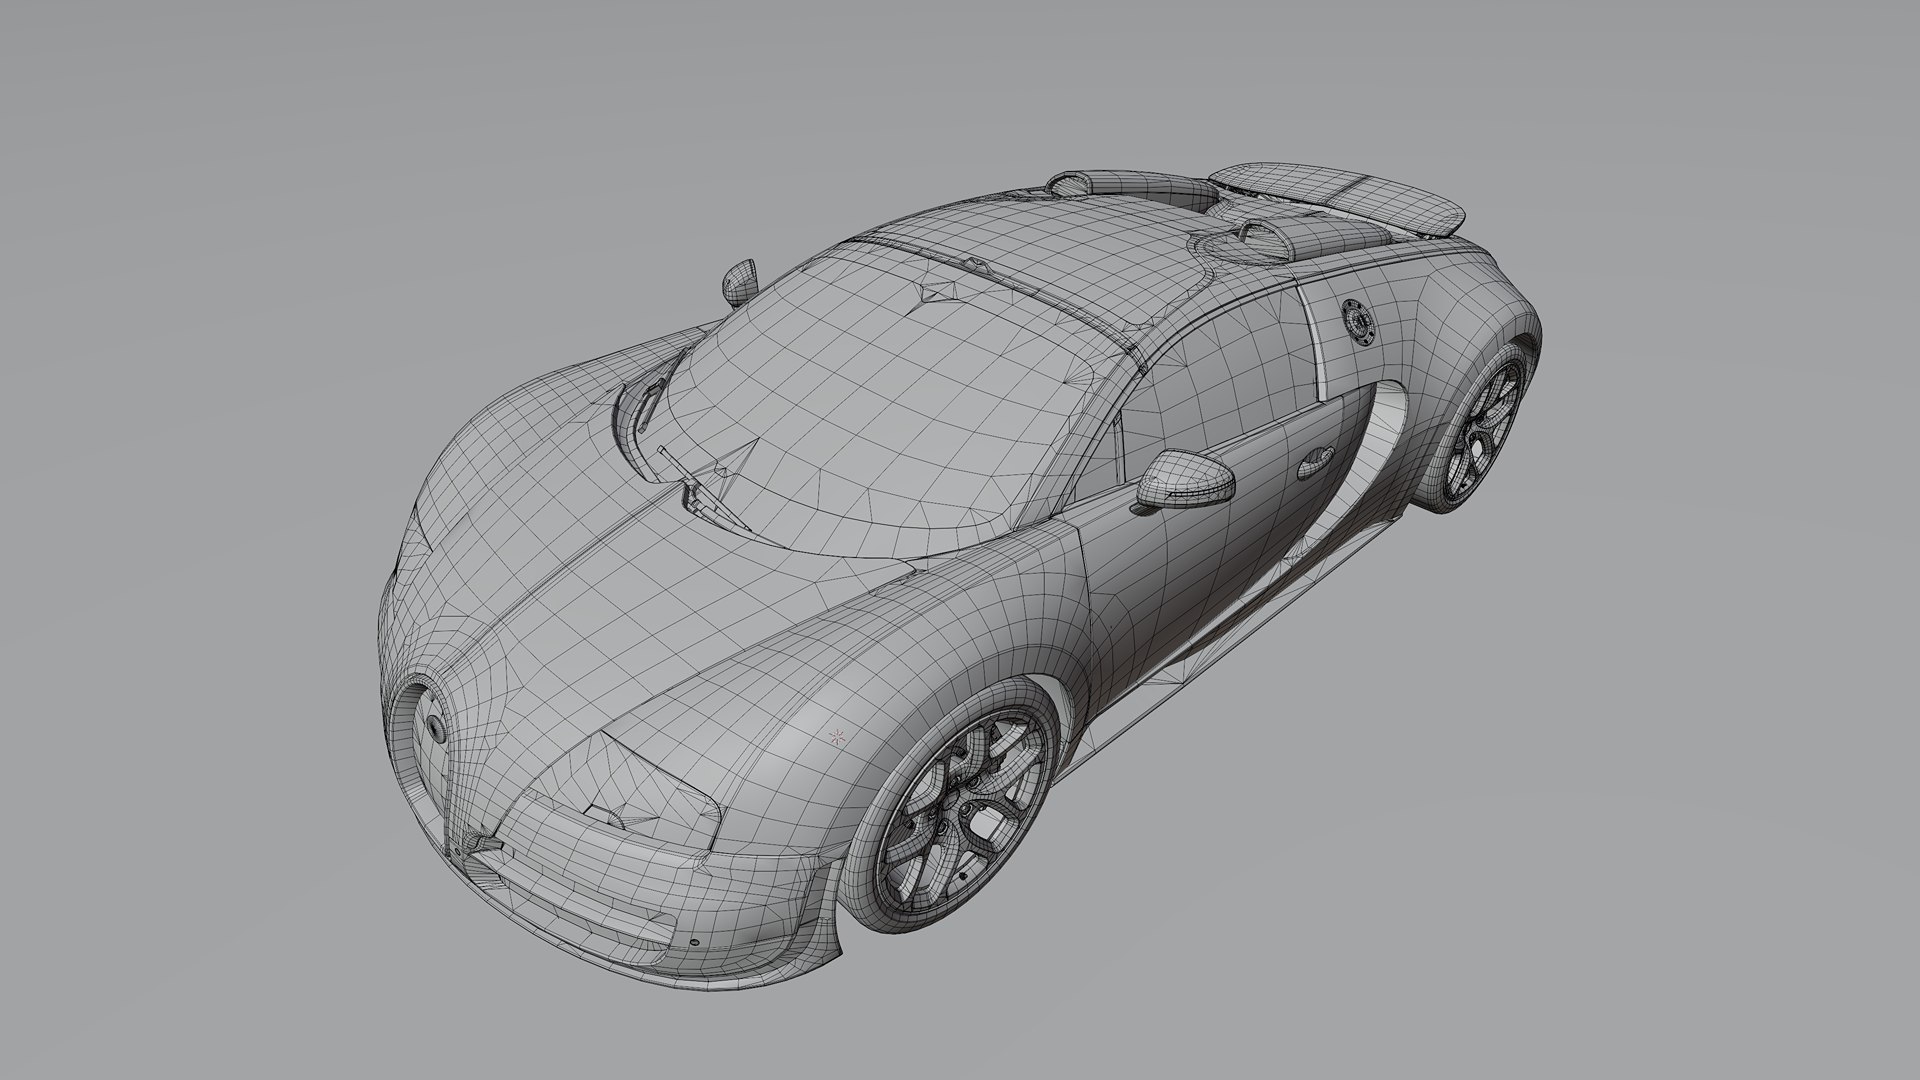Click the red 3D cursor marker on fender
Screen dimensions: 1920x1080
click(838, 737)
